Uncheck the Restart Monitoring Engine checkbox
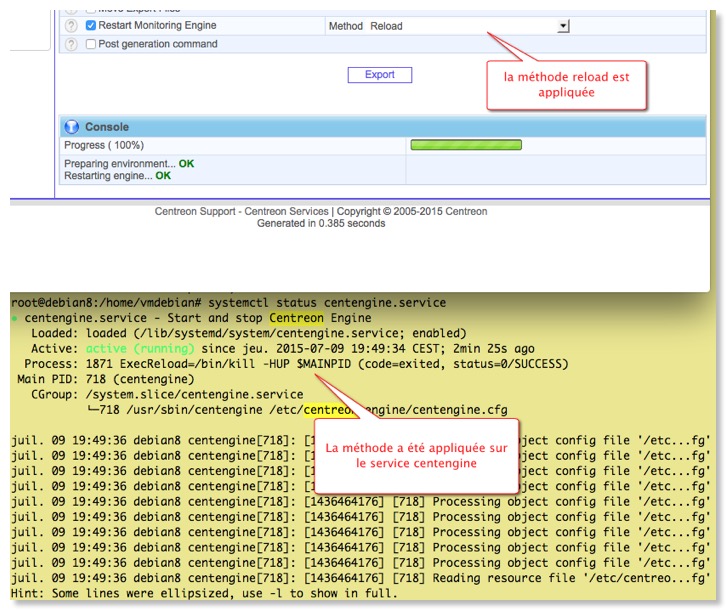 (91, 26)
